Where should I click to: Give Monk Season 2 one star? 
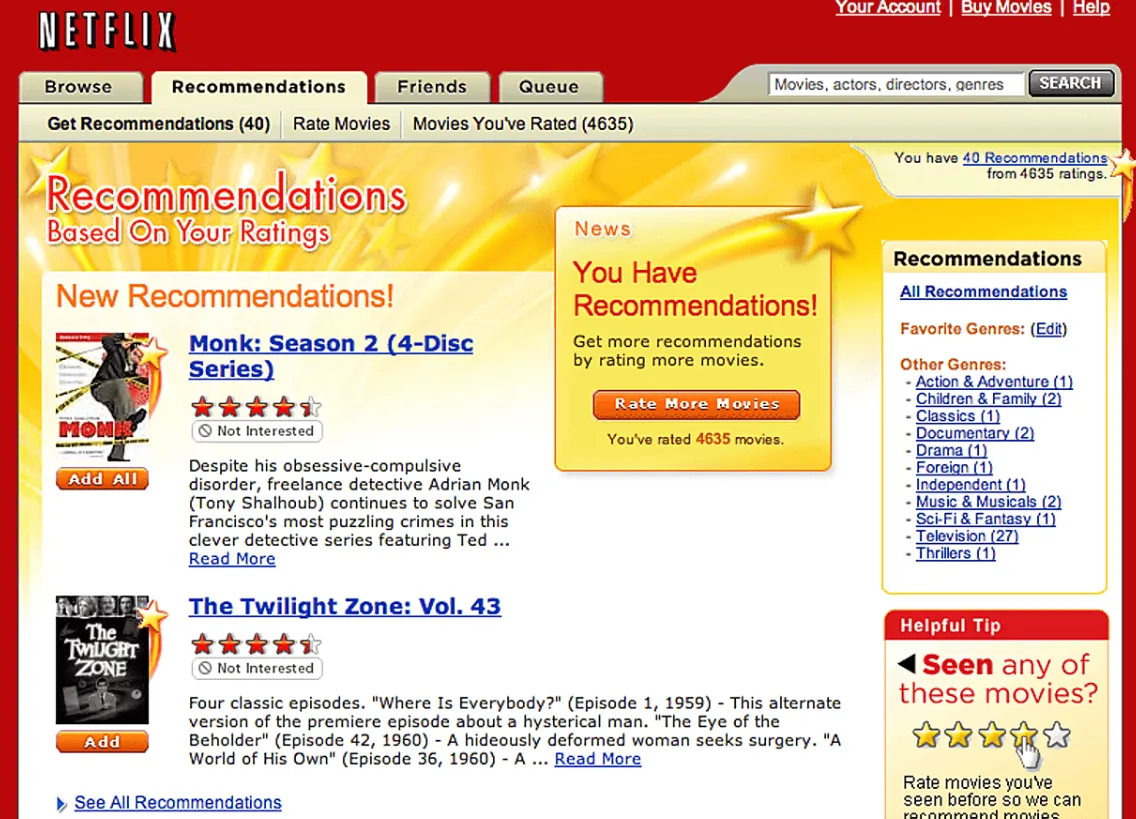click(203, 407)
